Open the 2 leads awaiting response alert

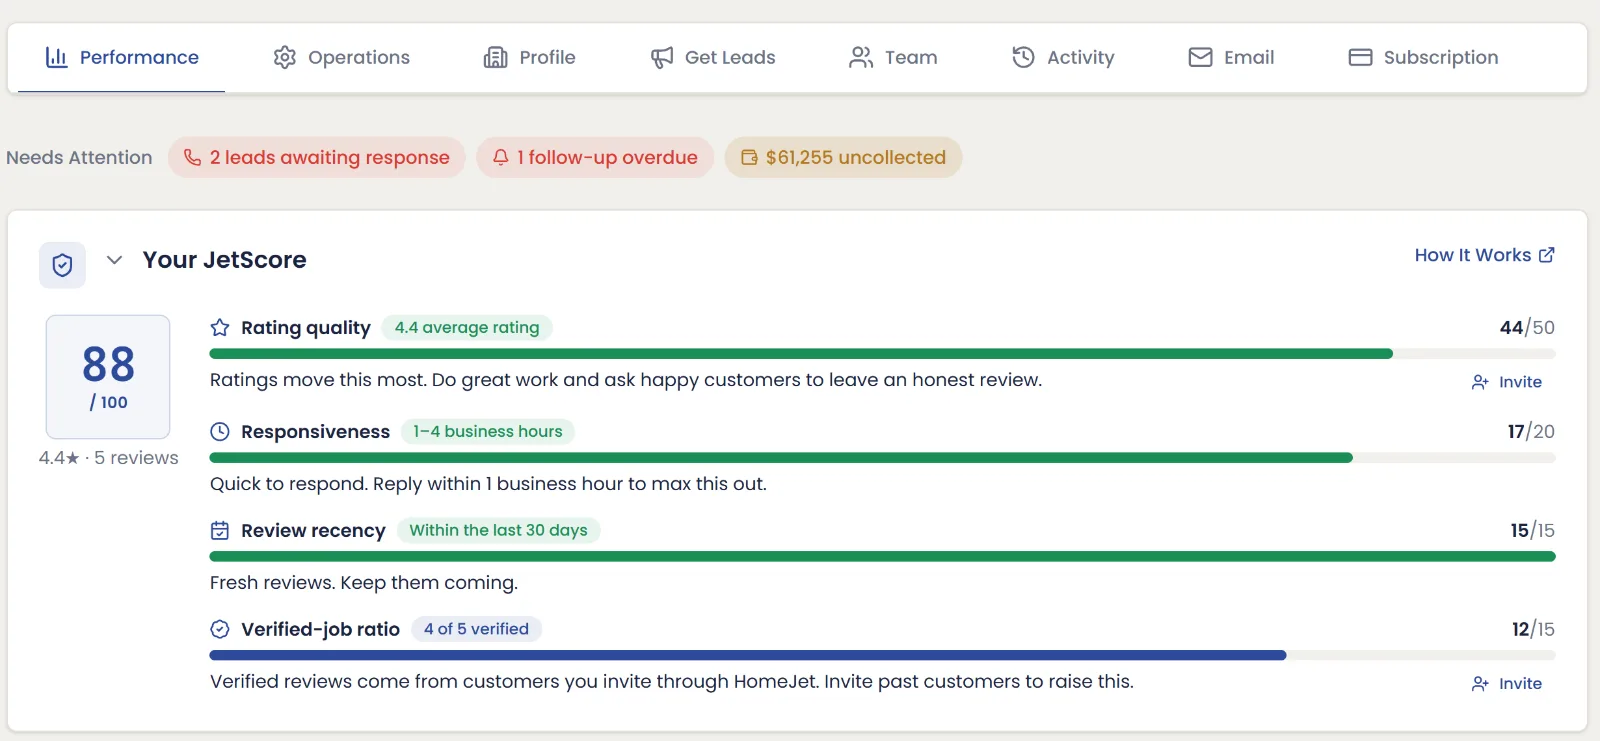coord(317,157)
